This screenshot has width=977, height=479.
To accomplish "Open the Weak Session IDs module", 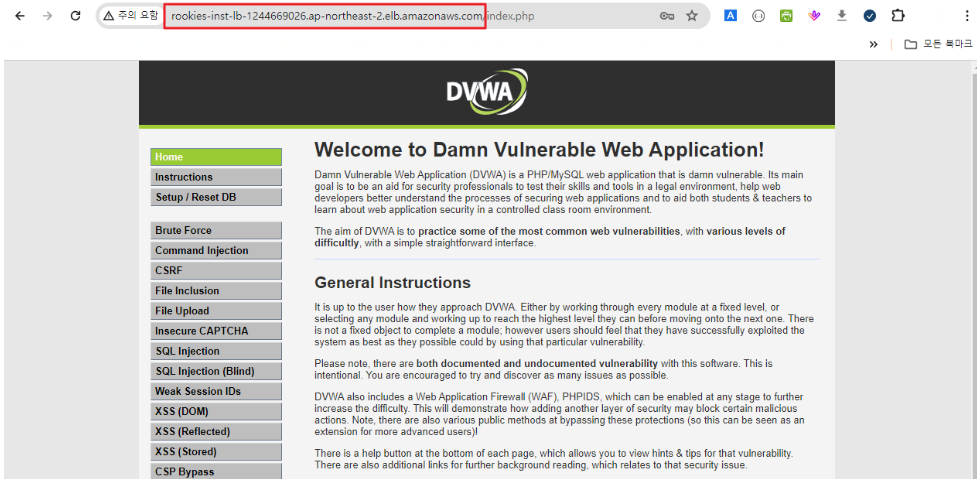I will [216, 391].
